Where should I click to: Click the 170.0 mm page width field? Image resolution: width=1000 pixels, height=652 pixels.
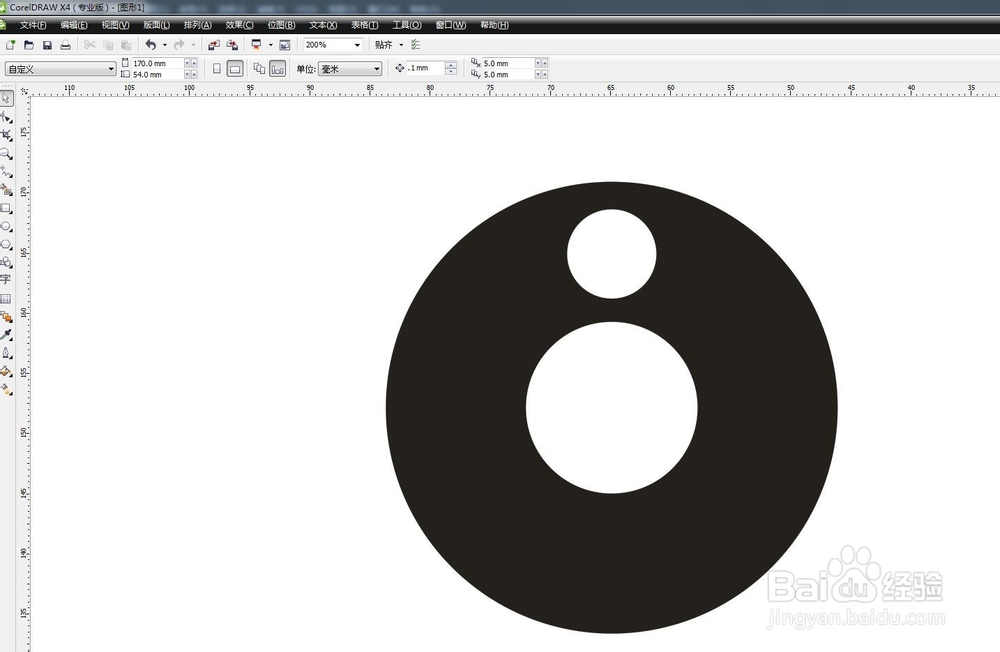point(158,63)
